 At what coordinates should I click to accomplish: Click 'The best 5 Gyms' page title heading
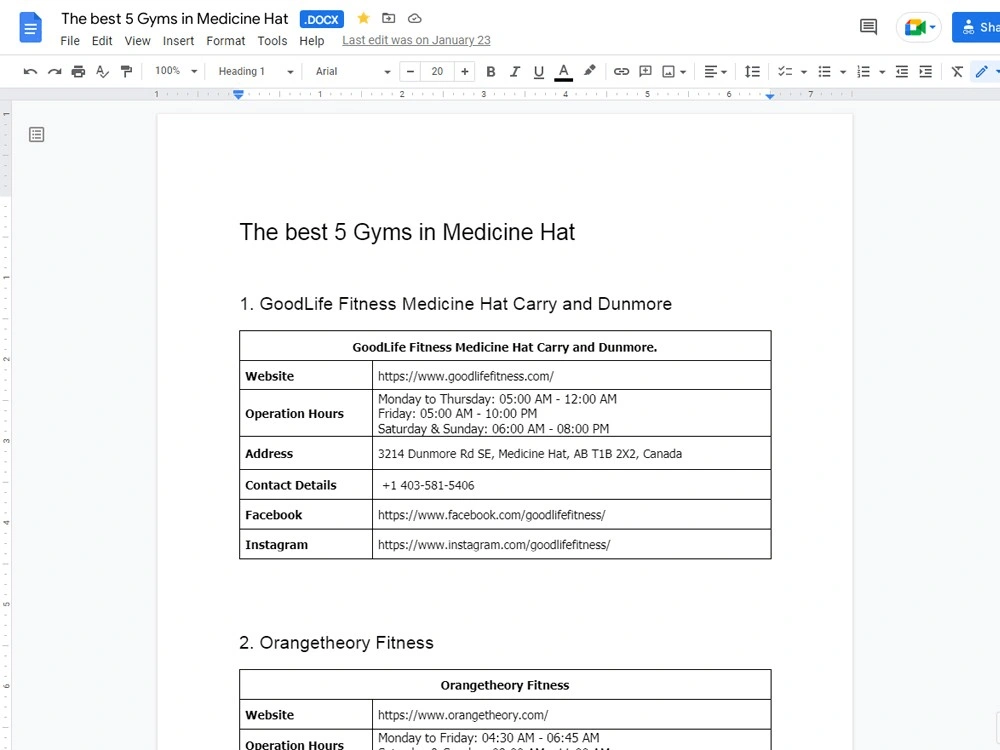click(x=407, y=232)
